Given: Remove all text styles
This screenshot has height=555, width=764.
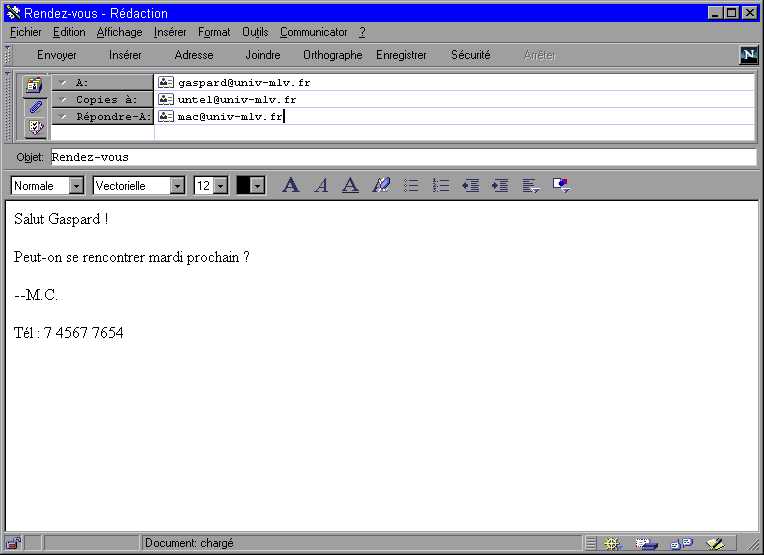Looking at the screenshot, I should coord(380,185).
